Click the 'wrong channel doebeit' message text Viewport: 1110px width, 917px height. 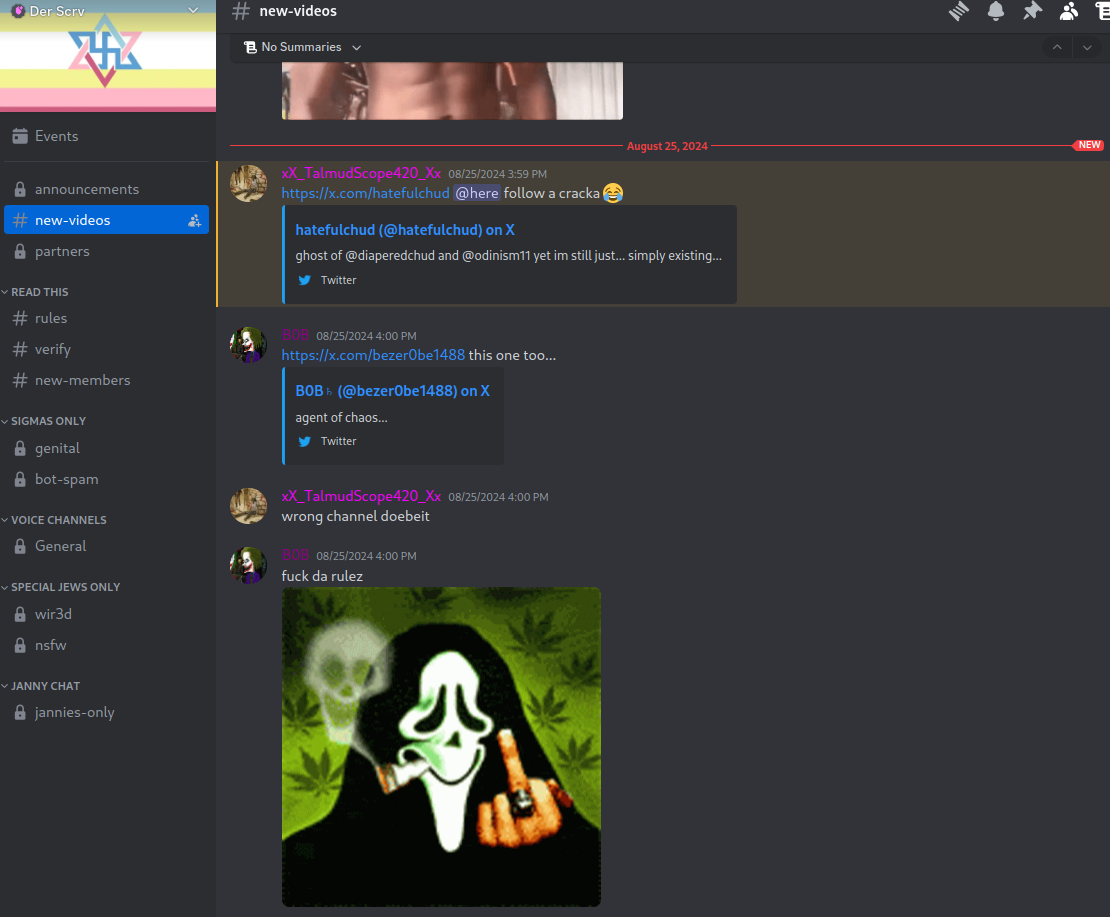click(x=355, y=516)
